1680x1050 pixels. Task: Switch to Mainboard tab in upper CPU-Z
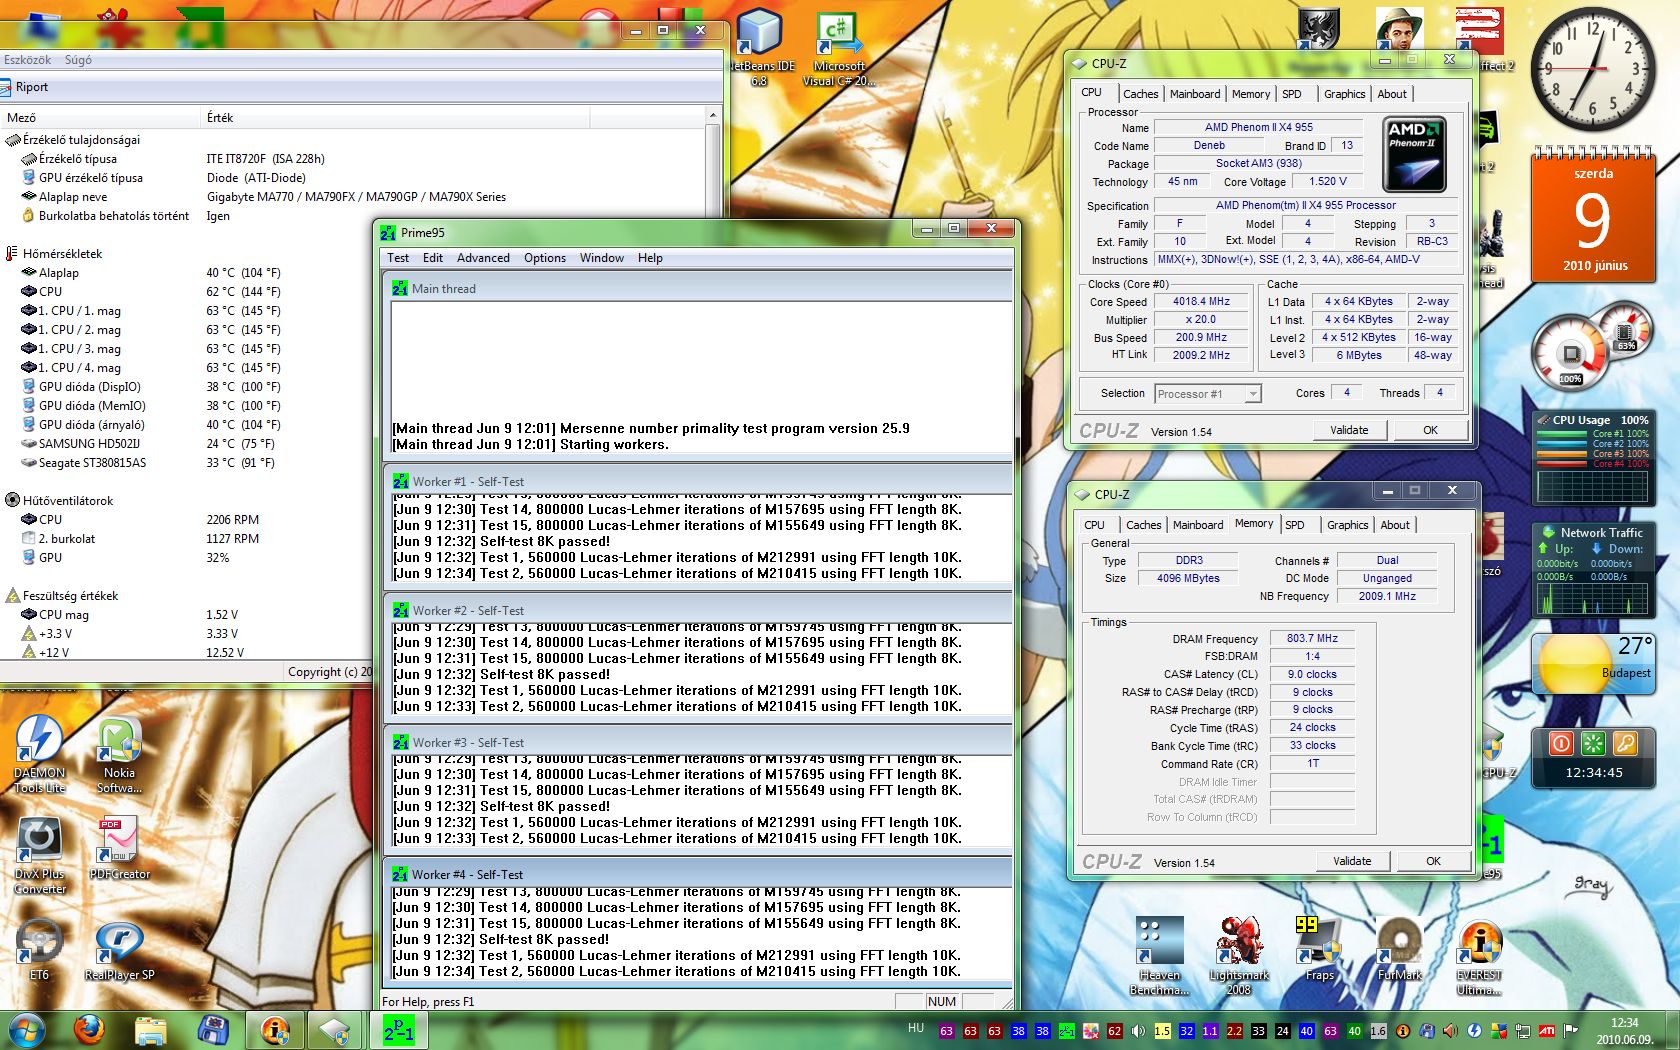(1195, 94)
